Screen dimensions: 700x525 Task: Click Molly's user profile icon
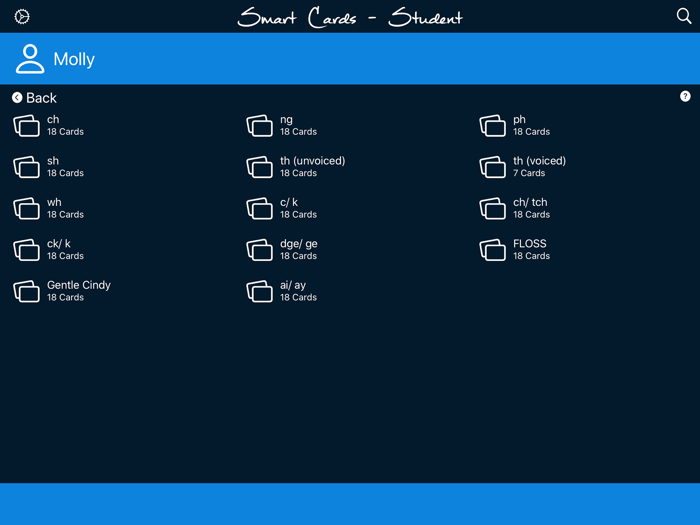30,58
